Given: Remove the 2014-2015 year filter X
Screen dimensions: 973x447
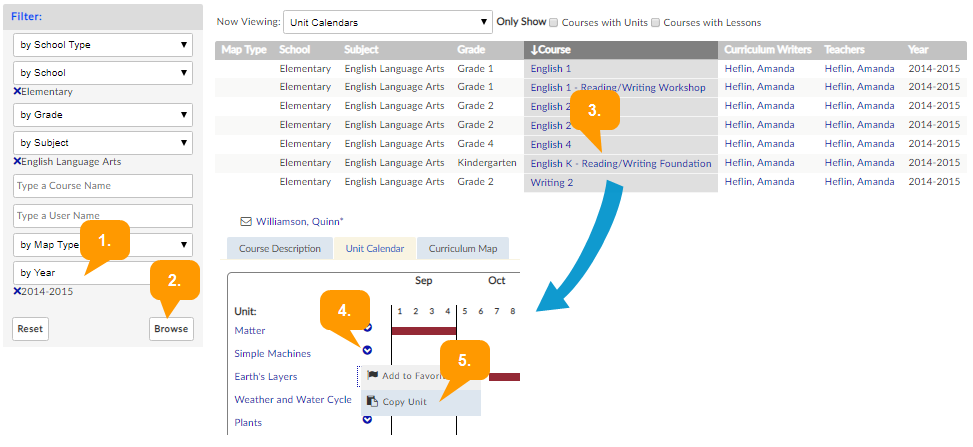Looking at the screenshot, I should pyautogui.click(x=17, y=291).
